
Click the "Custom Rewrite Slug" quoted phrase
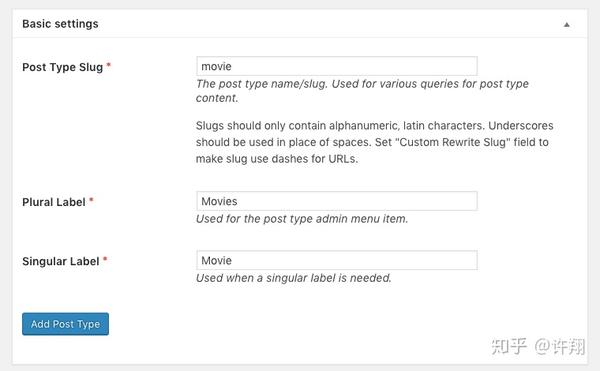point(453,142)
